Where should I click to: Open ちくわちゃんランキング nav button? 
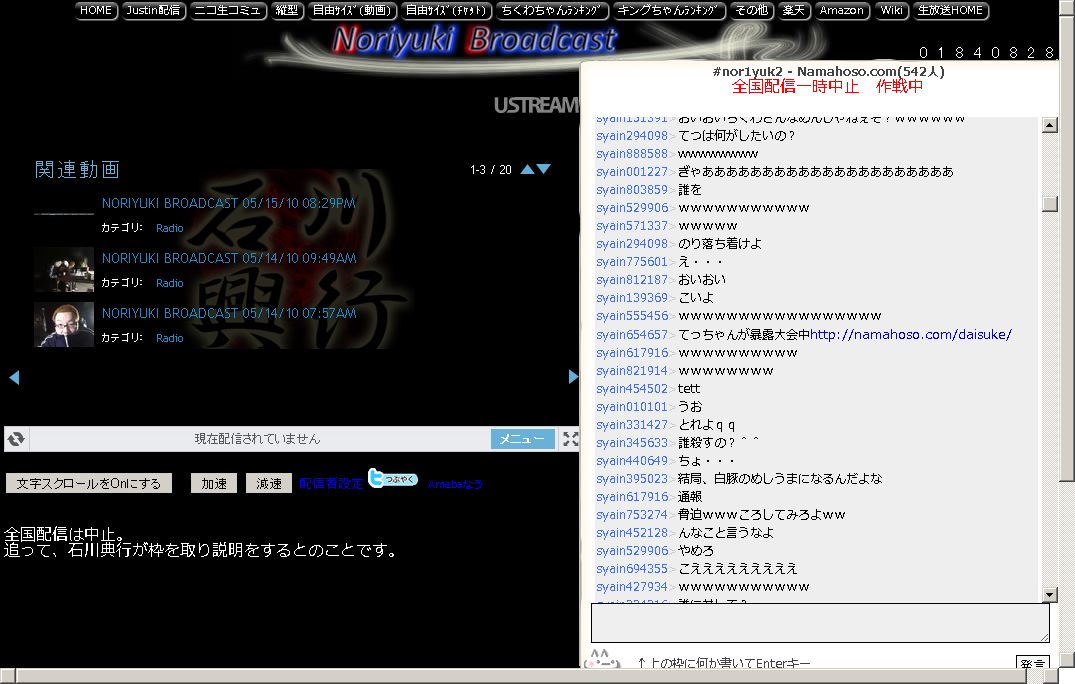point(551,10)
